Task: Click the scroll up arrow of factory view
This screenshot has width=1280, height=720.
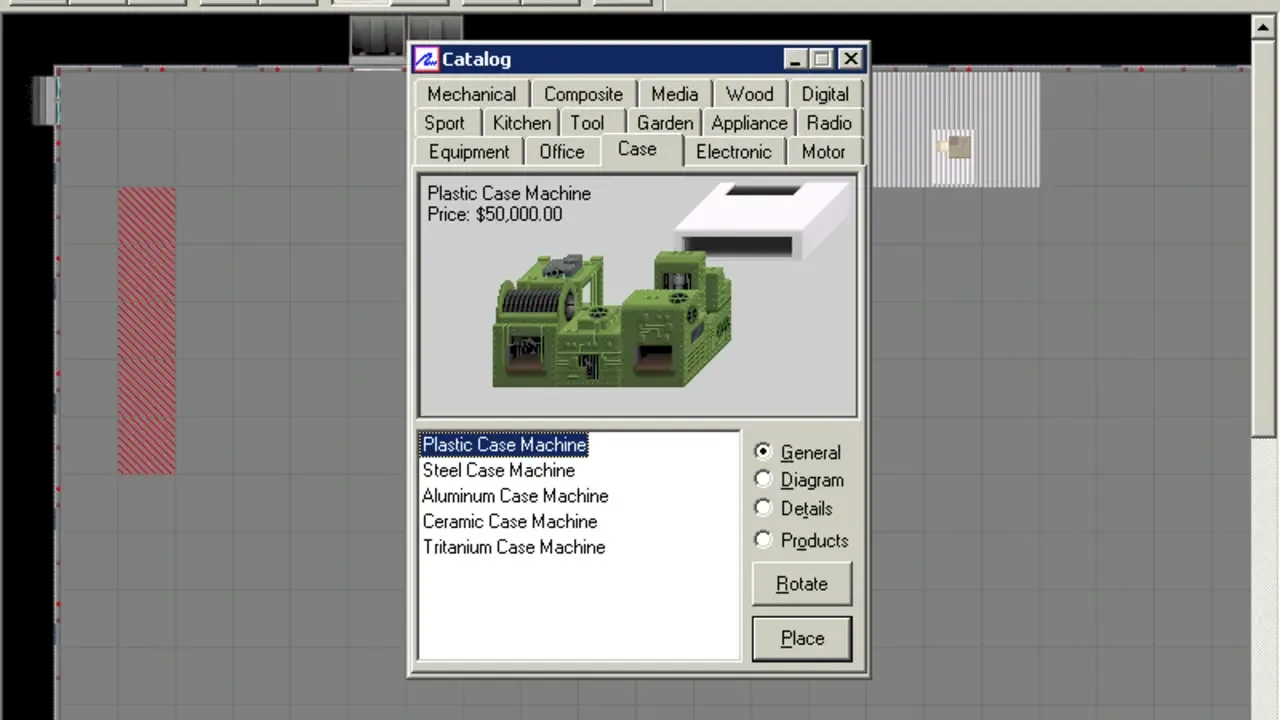Action: [1263, 27]
